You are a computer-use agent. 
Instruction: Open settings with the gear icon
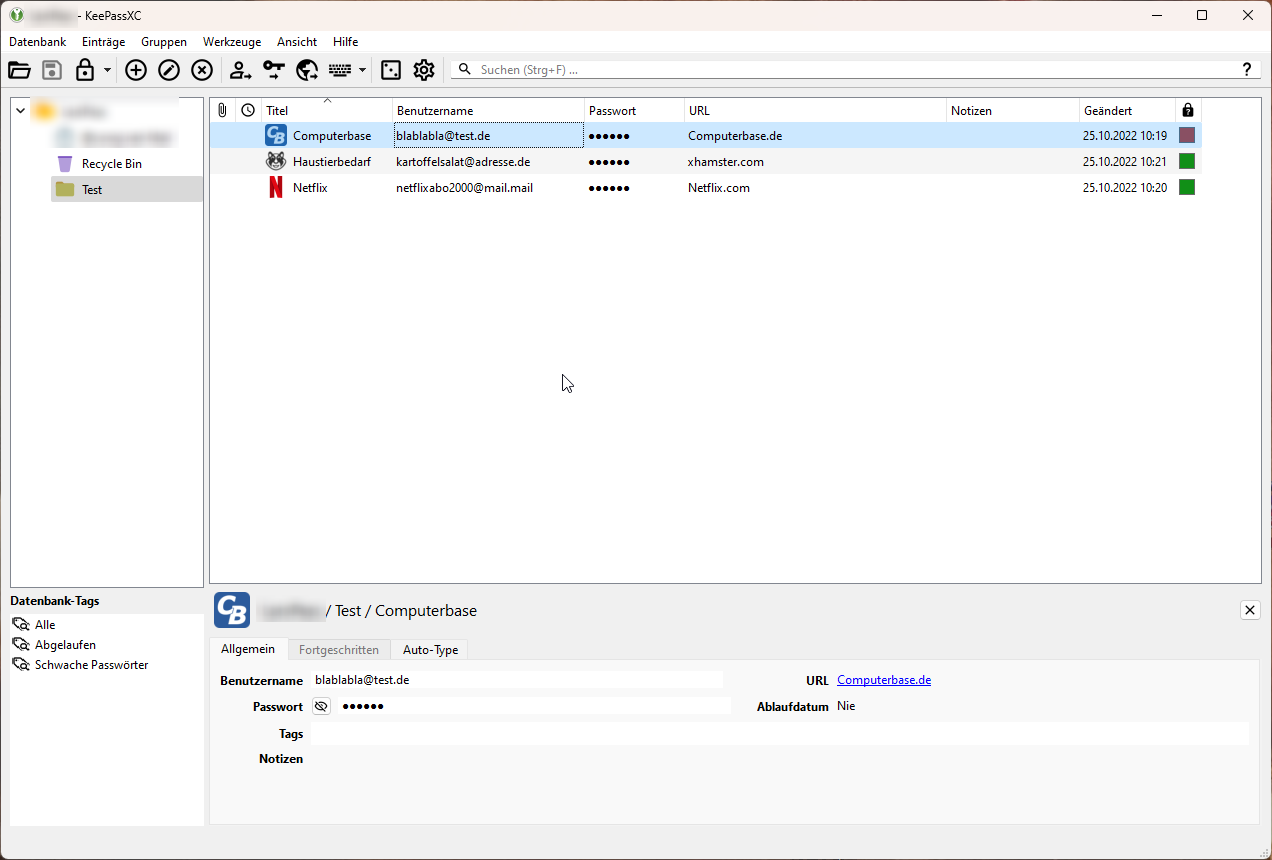click(424, 70)
